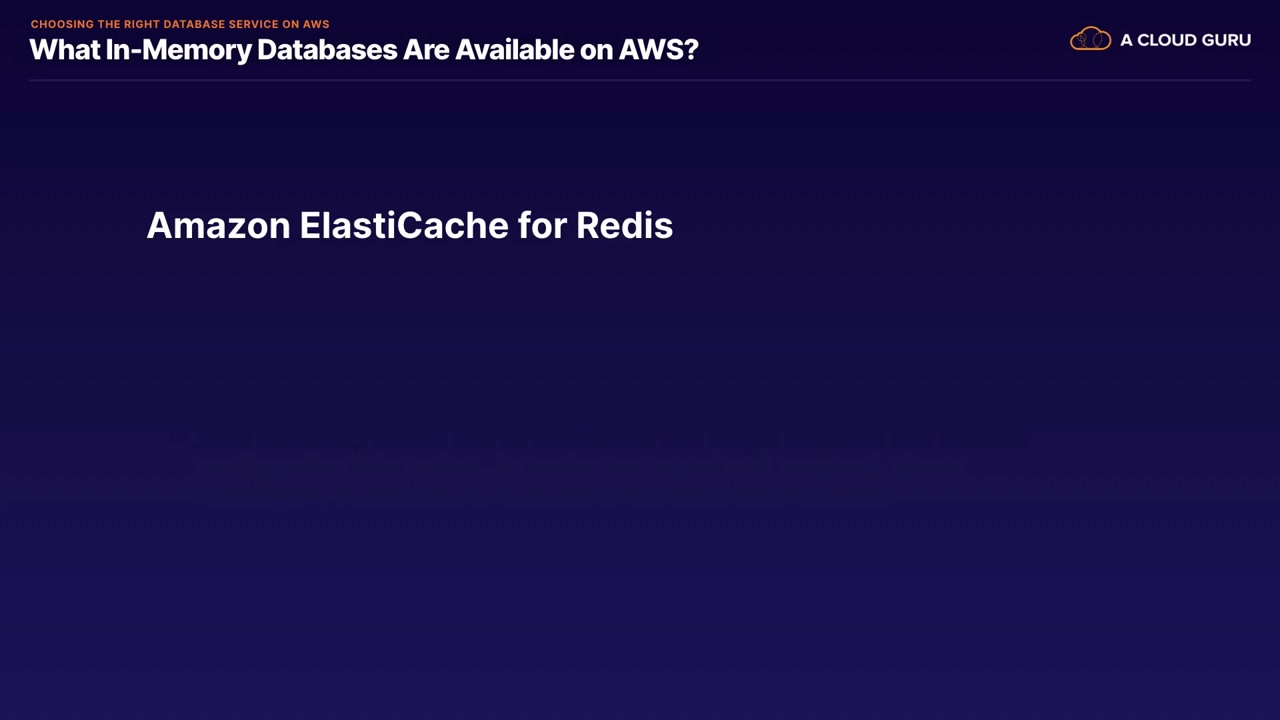The image size is (1280, 720).
Task: Click the A CLOUD GURU brand text
Action: [1185, 40]
